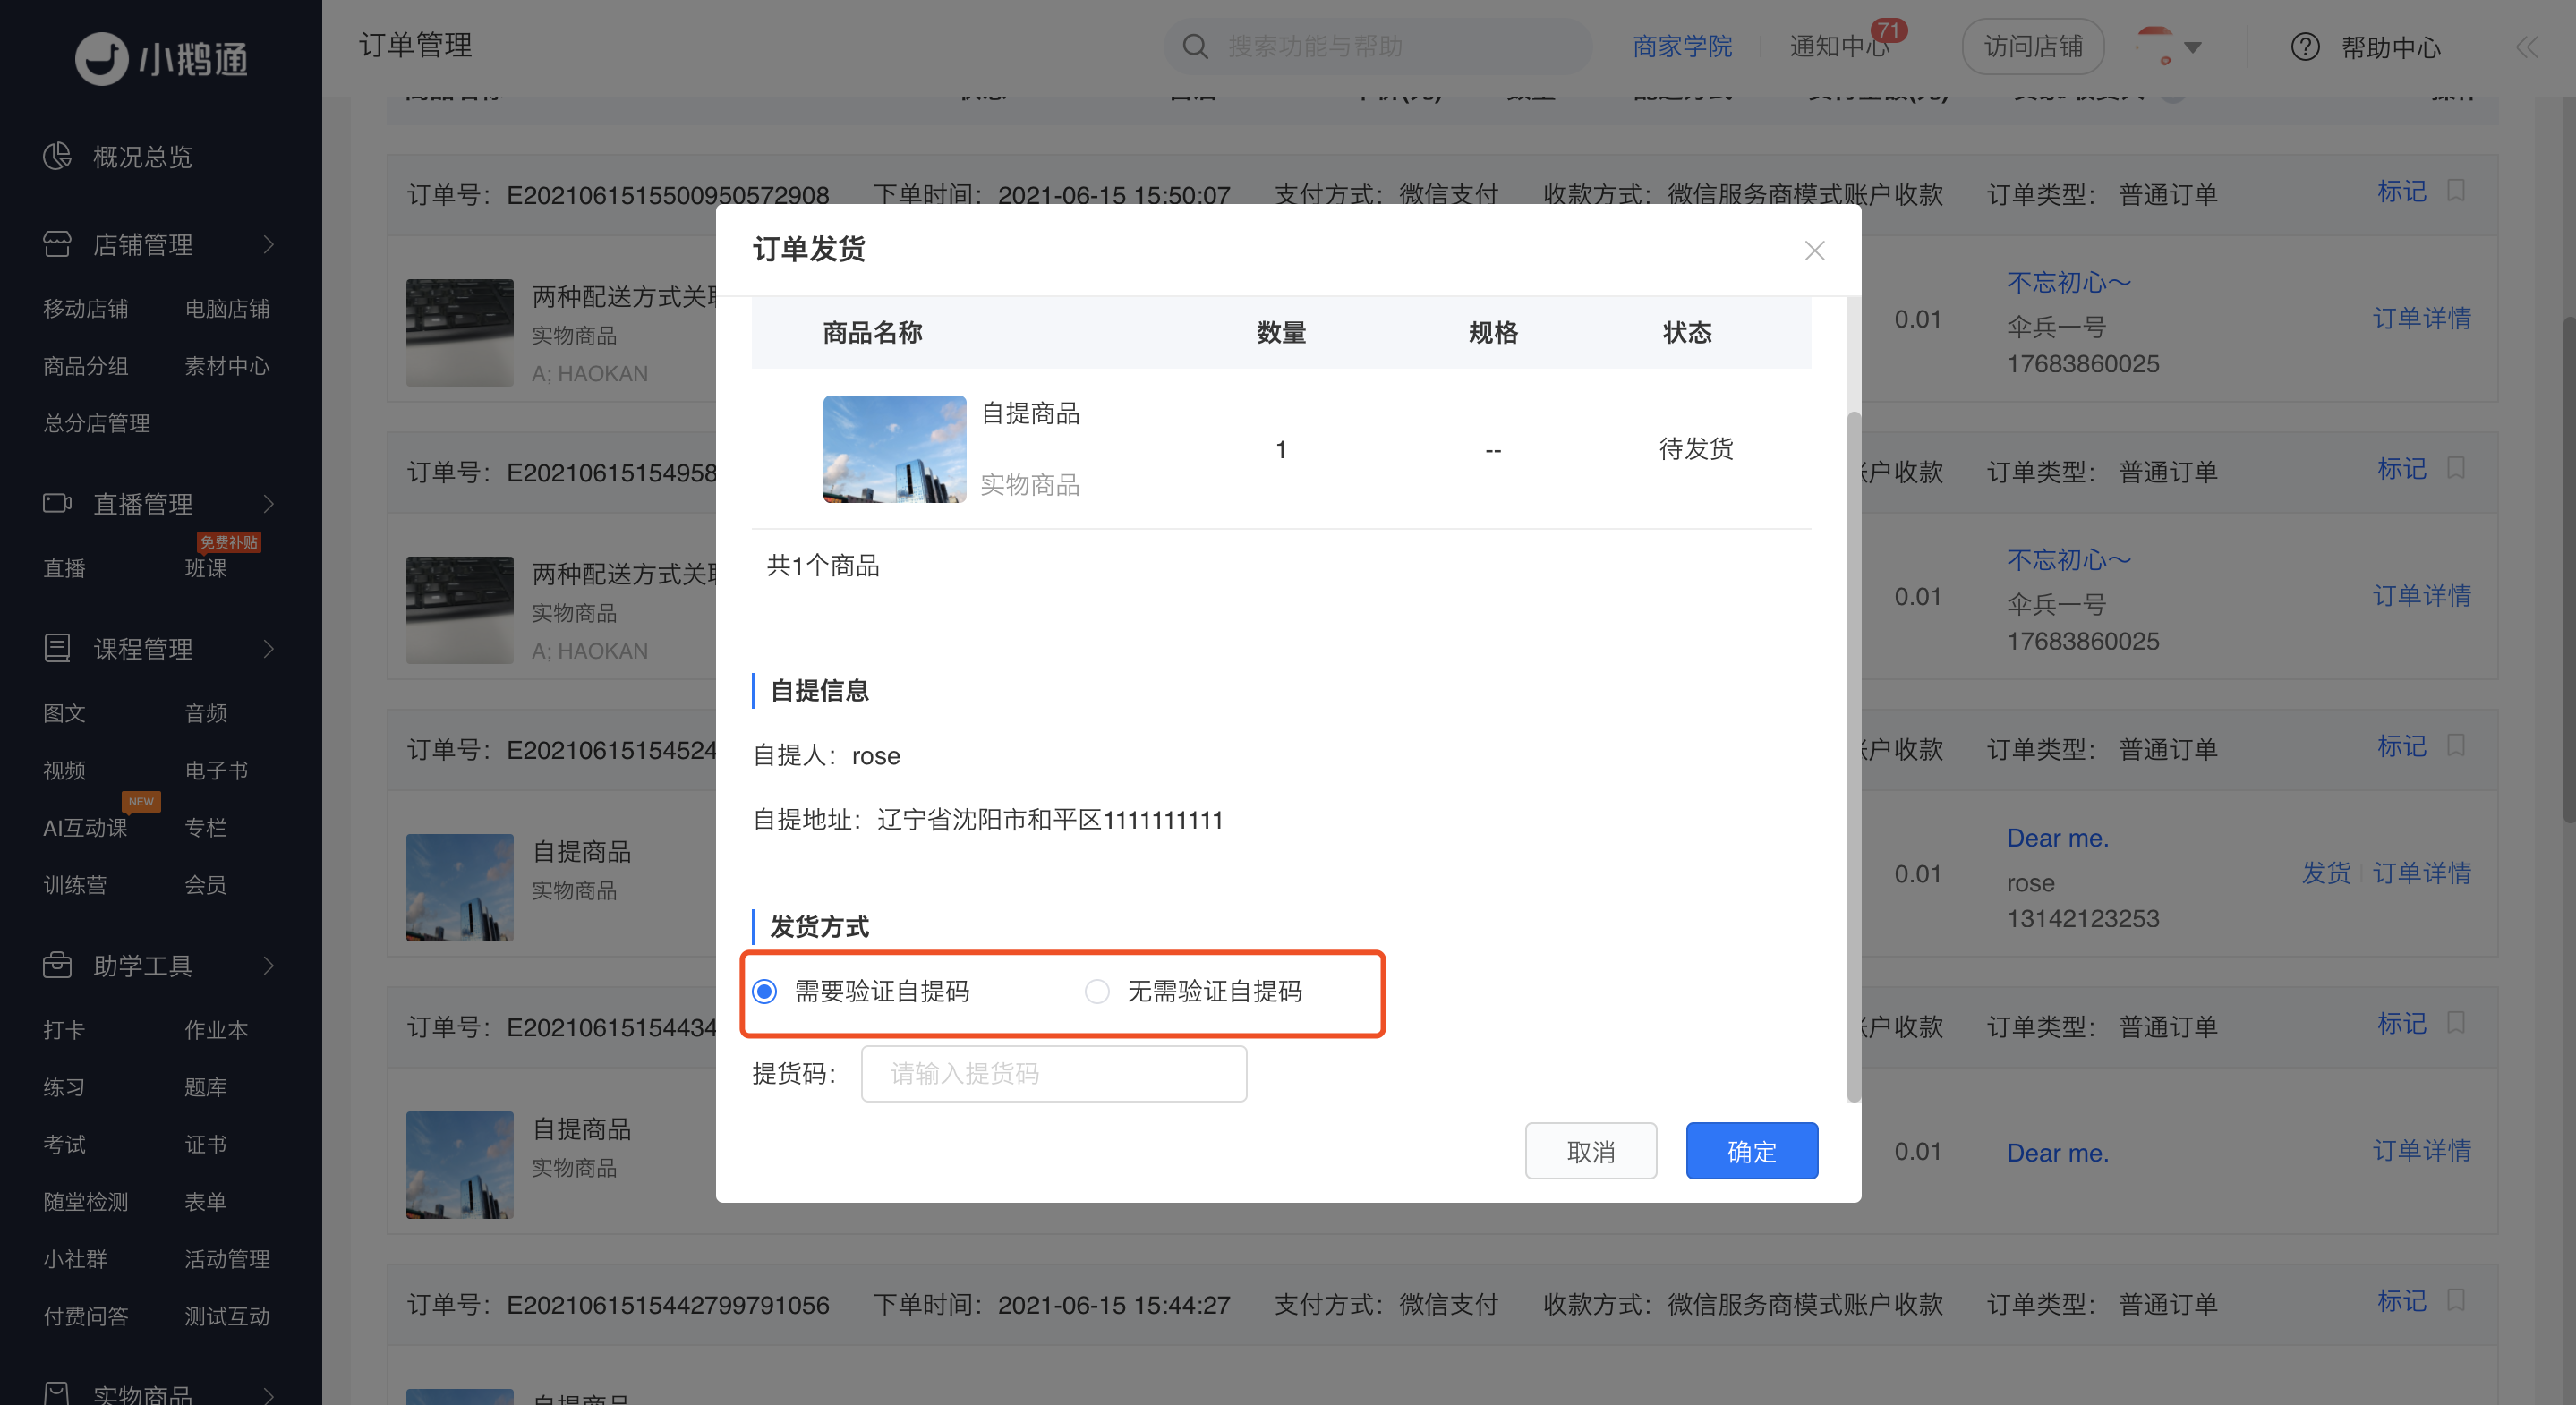The height and width of the screenshot is (1405, 2576).
Task: Open 训练营 in sidebar
Action: (75, 884)
